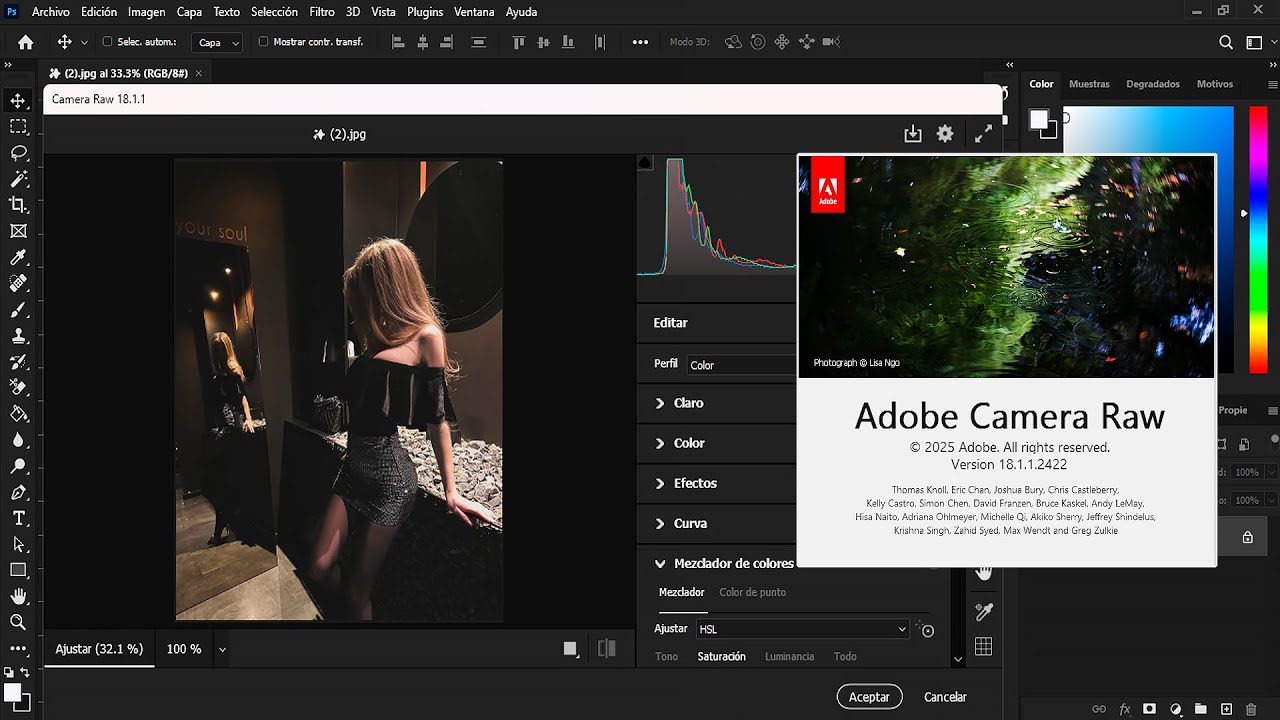Select the Path Selection tool
Screen dimensions: 1280x720
tap(18, 544)
